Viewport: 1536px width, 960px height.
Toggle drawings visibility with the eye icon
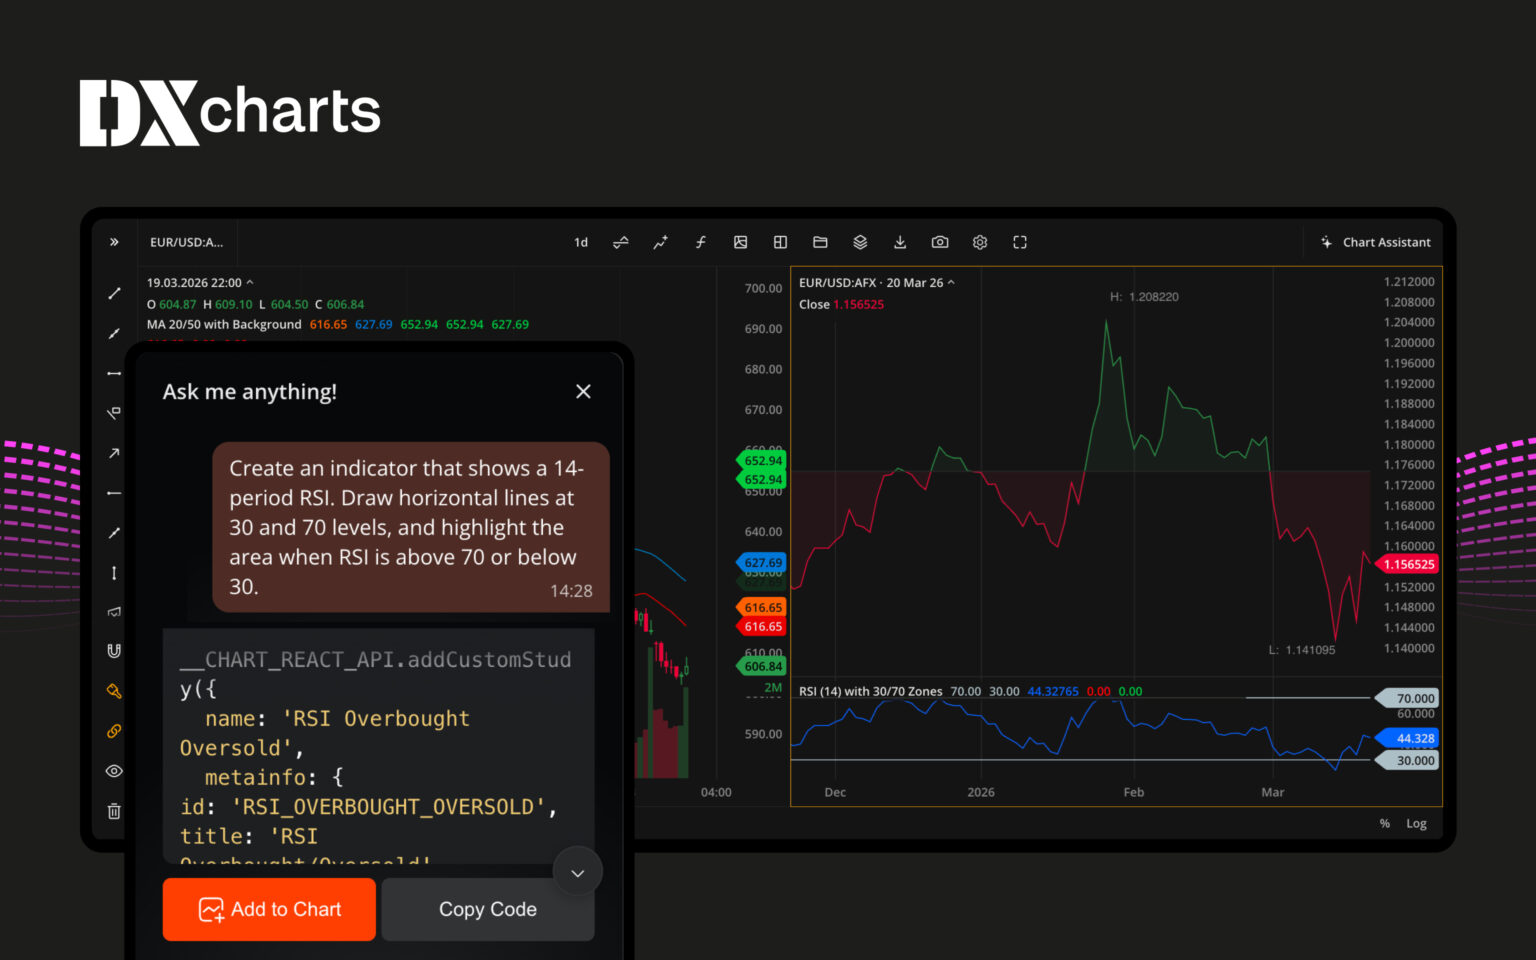tap(113, 771)
